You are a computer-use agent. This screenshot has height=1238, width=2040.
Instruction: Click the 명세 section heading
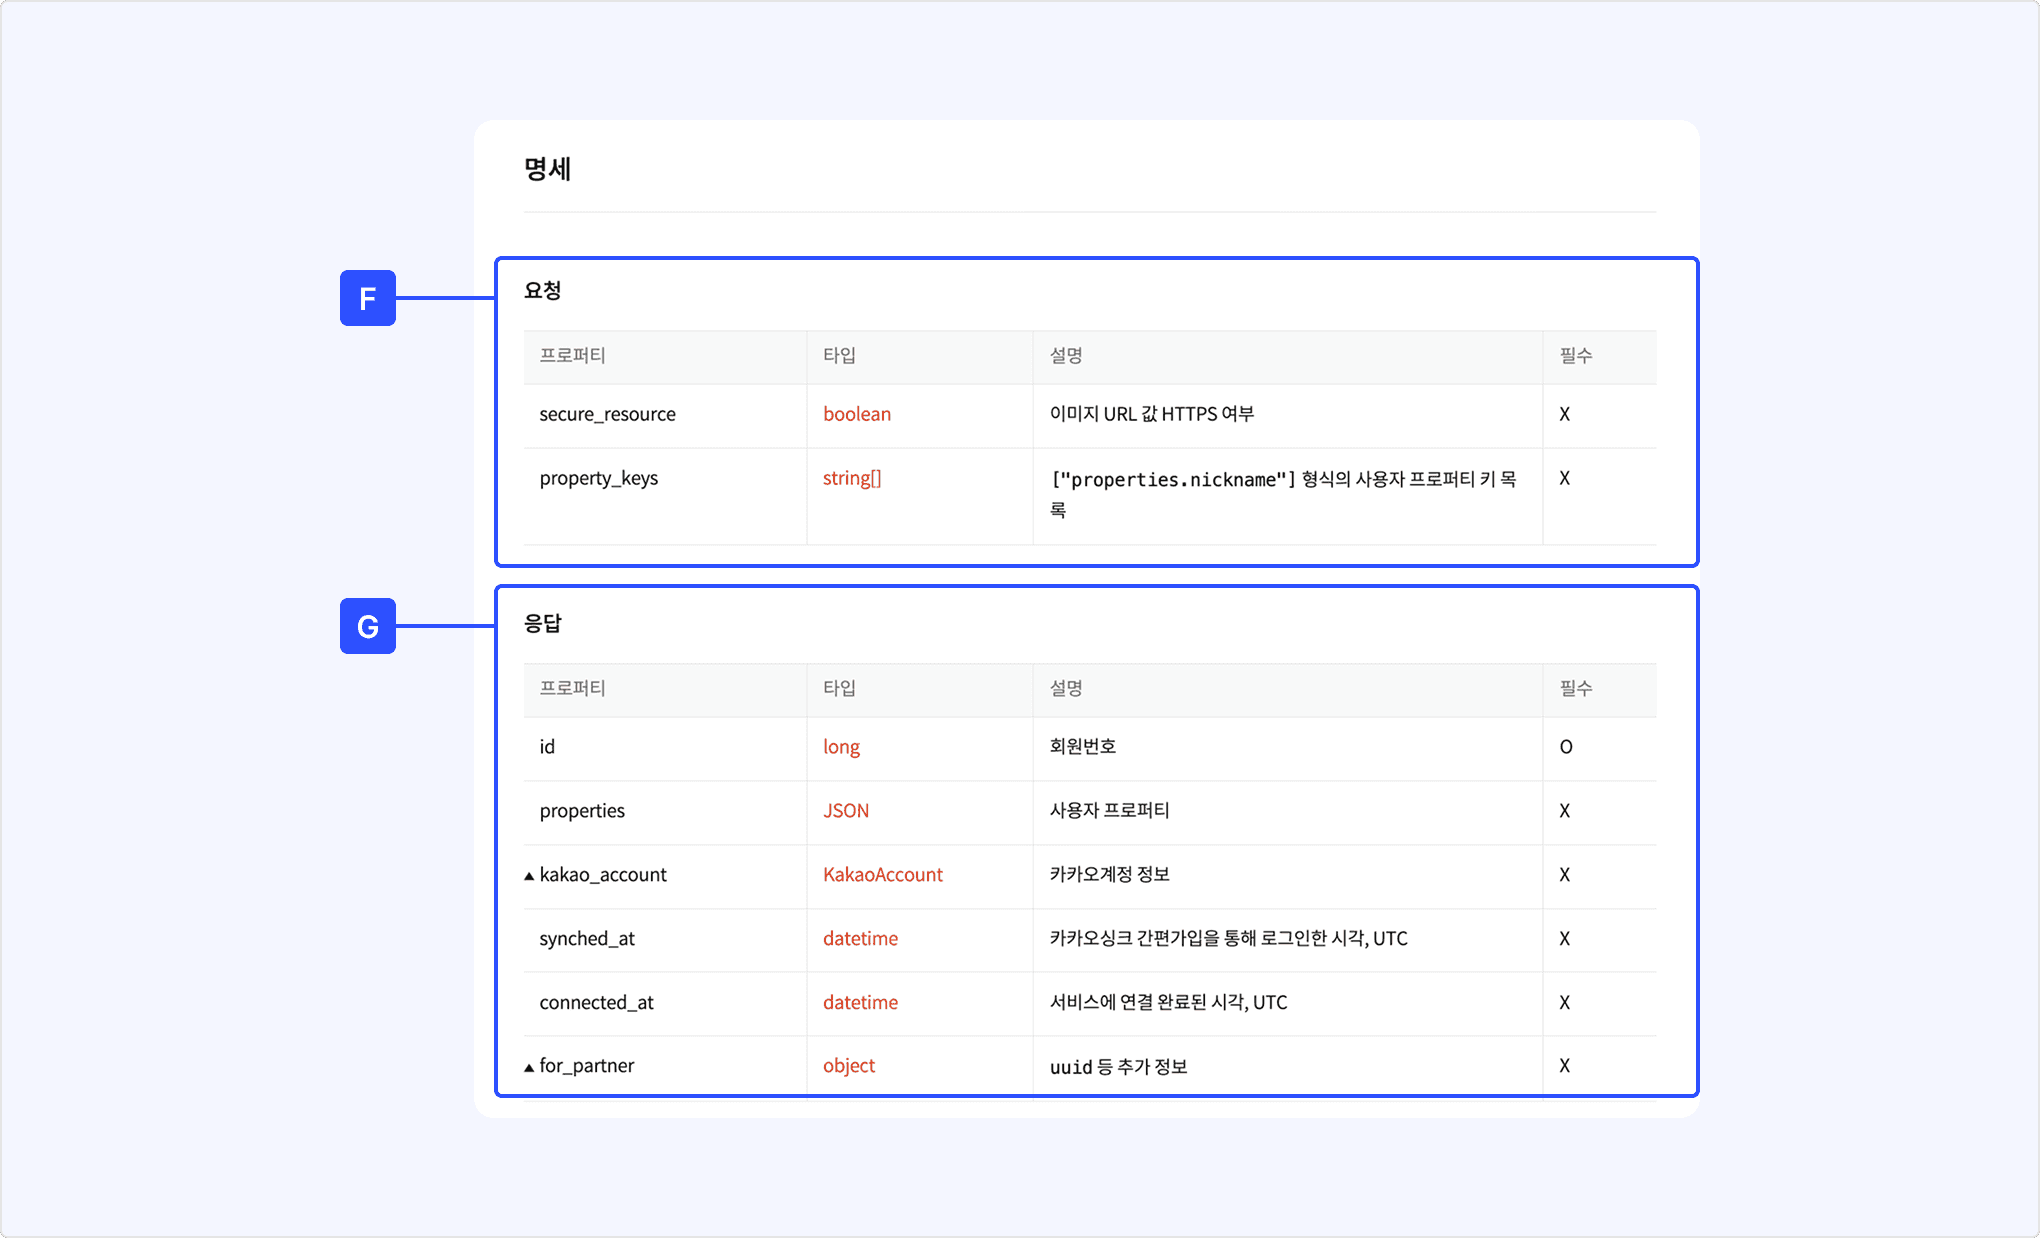(547, 169)
